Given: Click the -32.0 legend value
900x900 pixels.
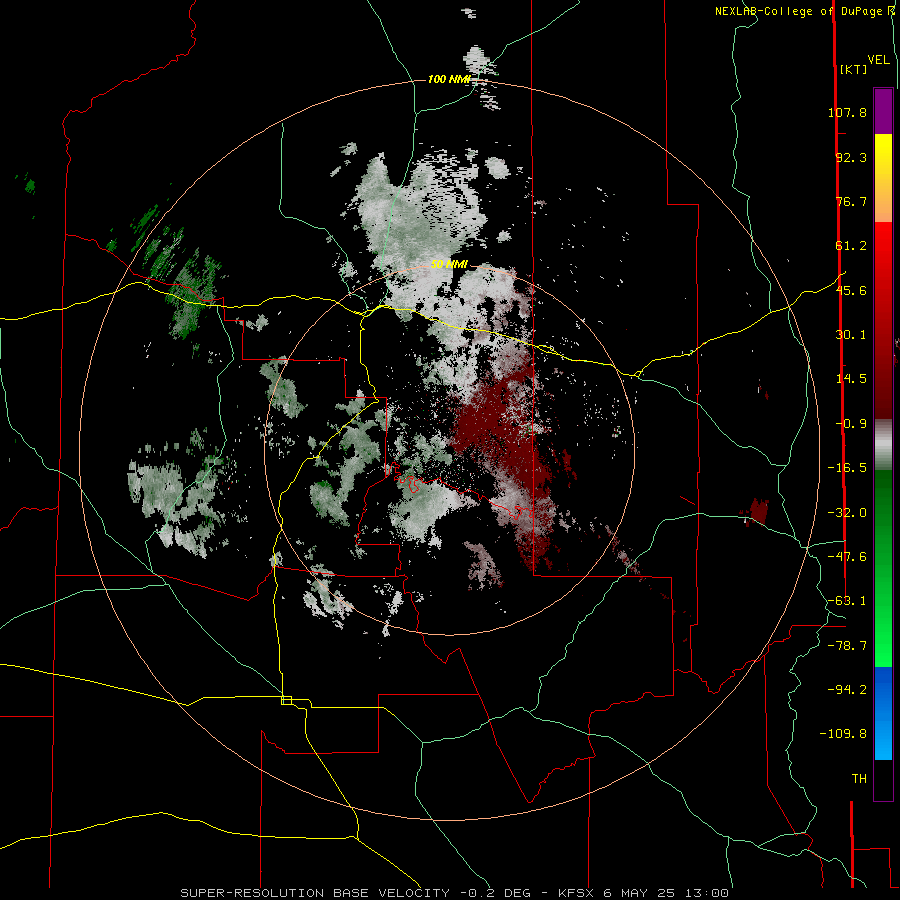Looking at the screenshot, I should point(847,513).
